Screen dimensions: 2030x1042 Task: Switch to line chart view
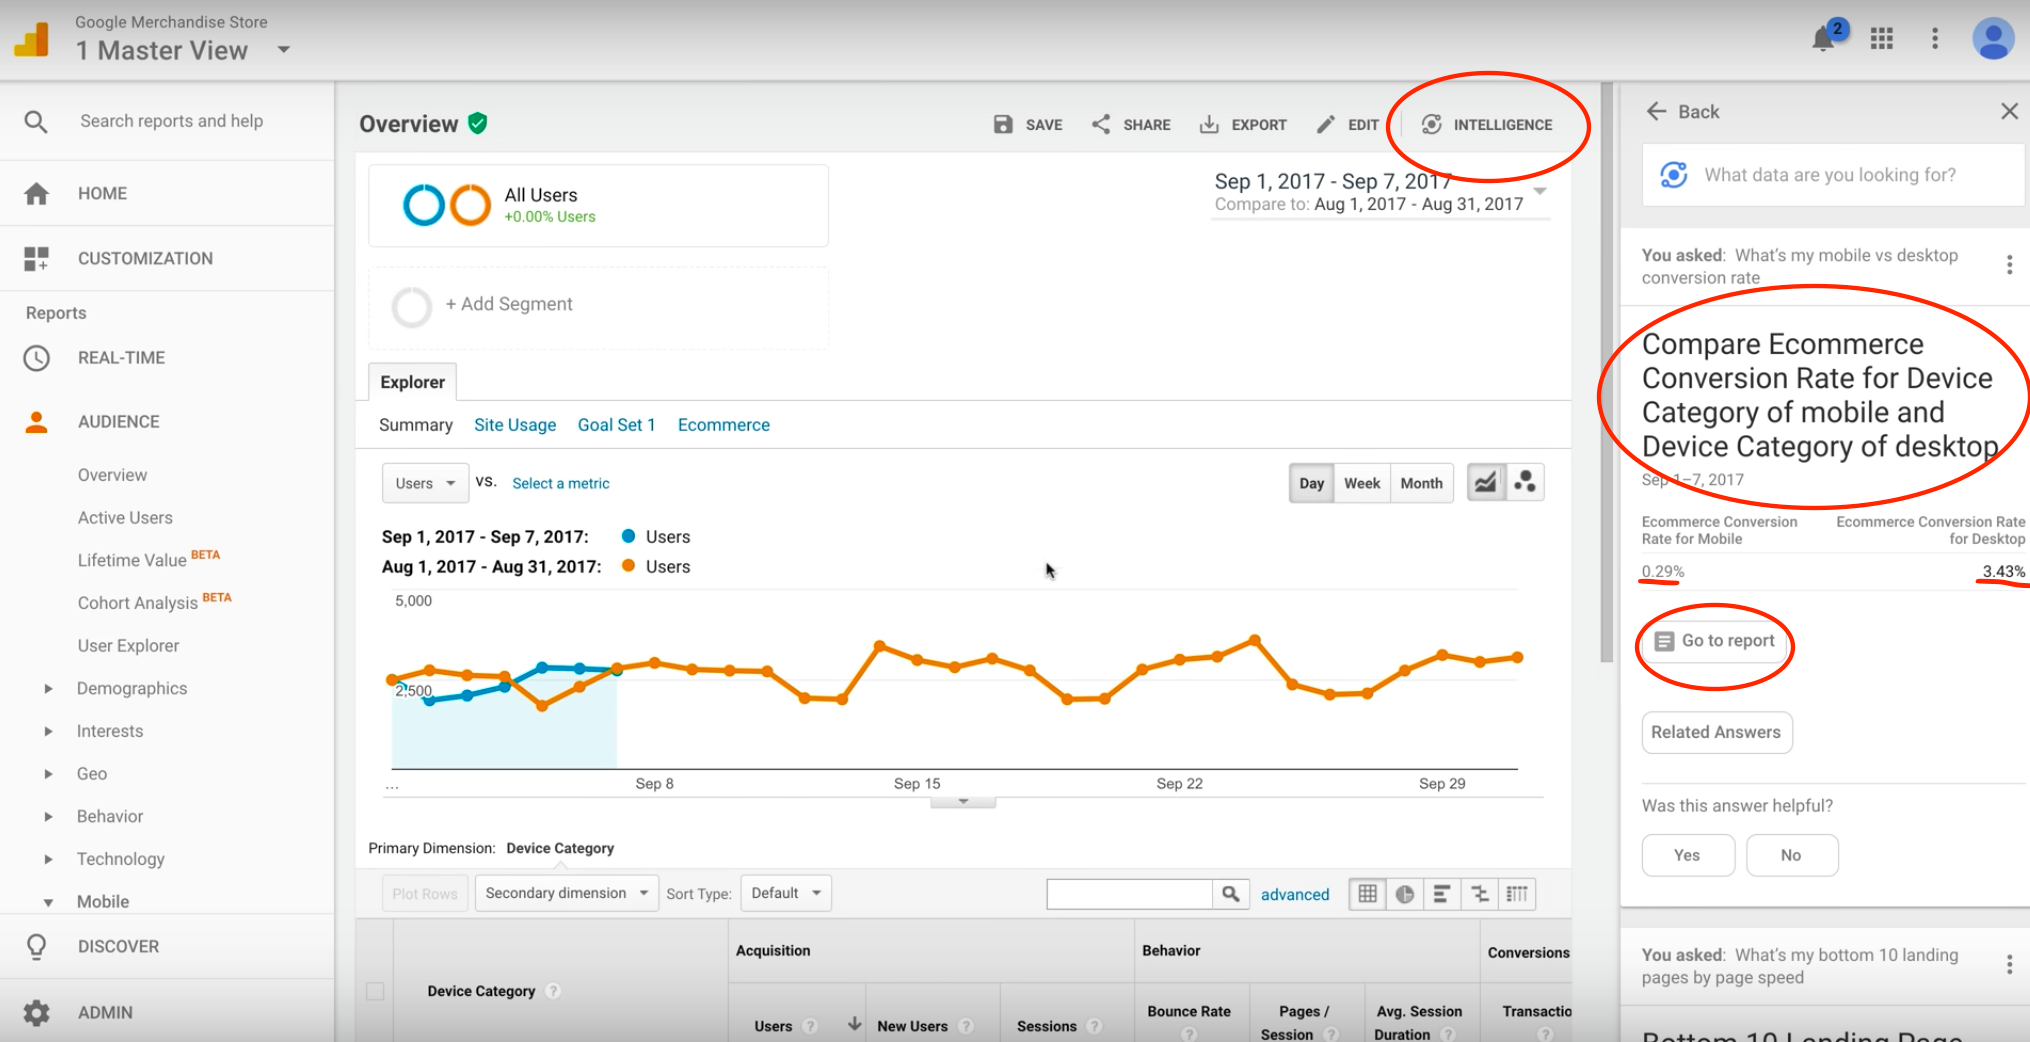click(x=1486, y=483)
